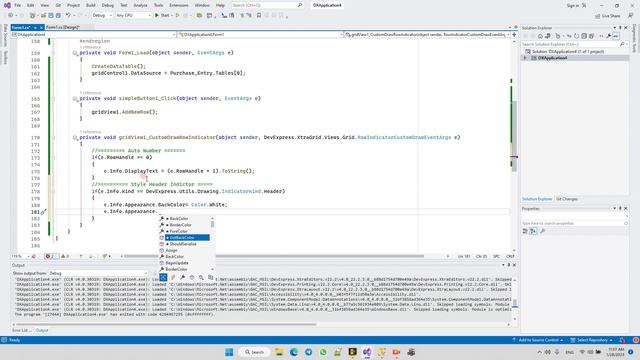Screen dimensions: 640x360
Task: Click Sign in link
Action: [x=573, y=5]
